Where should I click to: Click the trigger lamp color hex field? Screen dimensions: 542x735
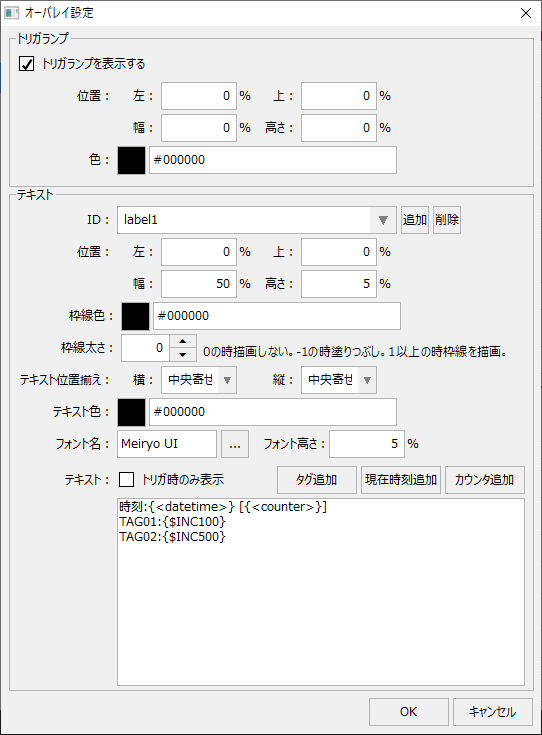[273, 160]
